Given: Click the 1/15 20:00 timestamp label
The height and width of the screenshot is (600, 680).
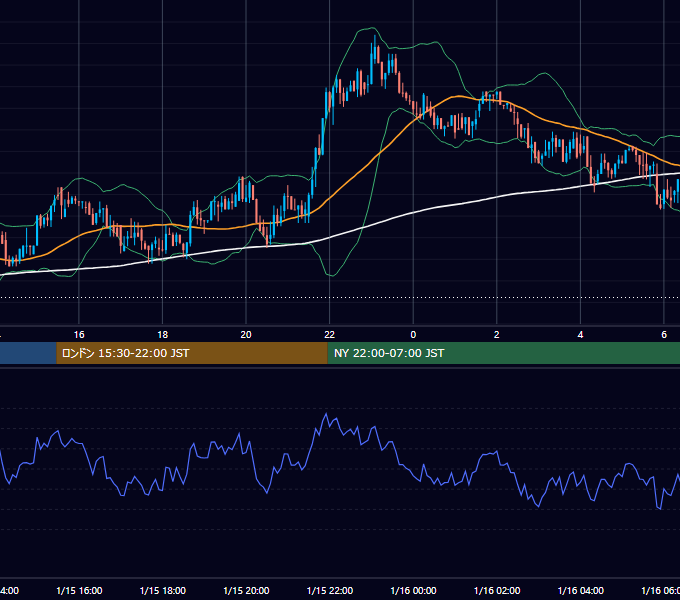Looking at the screenshot, I should pos(246,590).
